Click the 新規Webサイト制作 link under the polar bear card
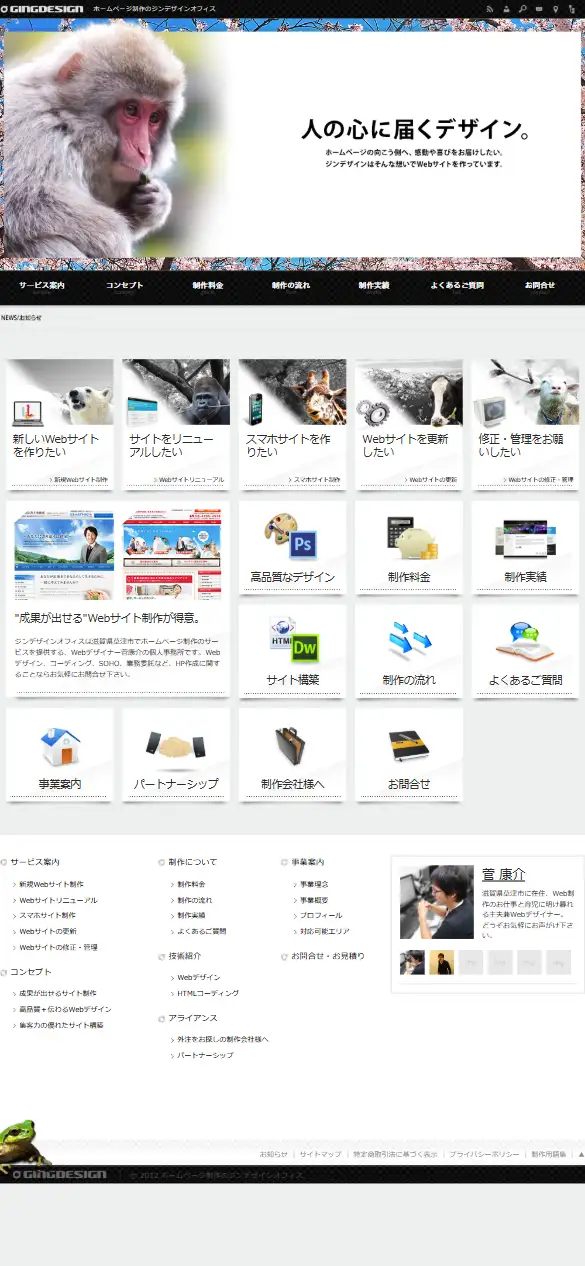 (80, 480)
